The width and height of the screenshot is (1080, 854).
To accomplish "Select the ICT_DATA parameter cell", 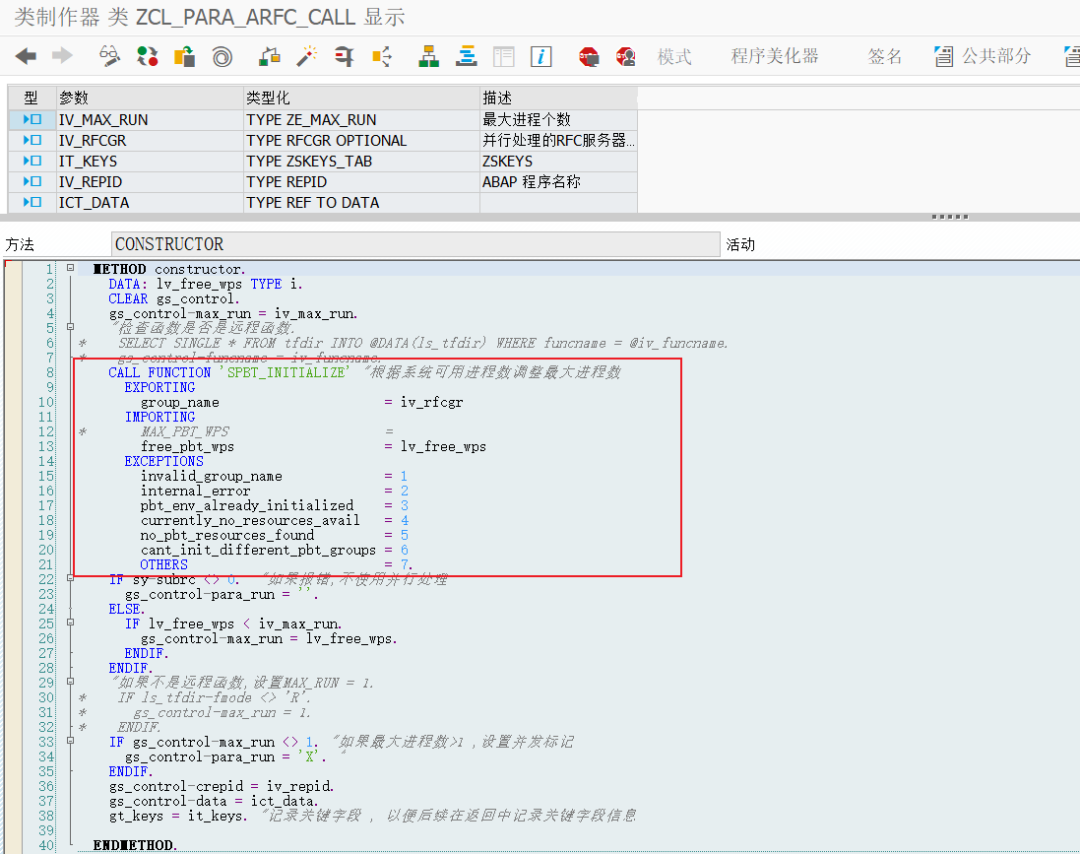I will tap(149, 202).
